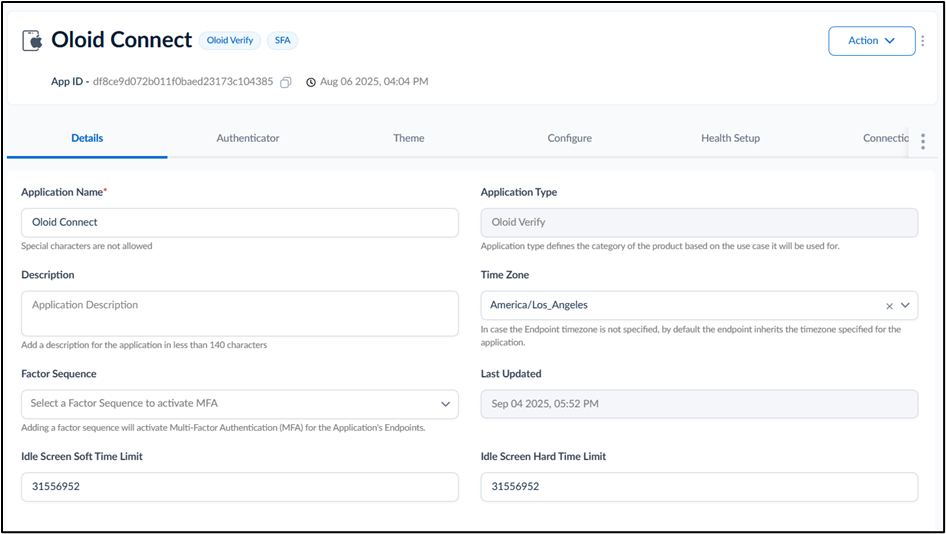Open the Factor Sequence dropdown

tap(240, 404)
